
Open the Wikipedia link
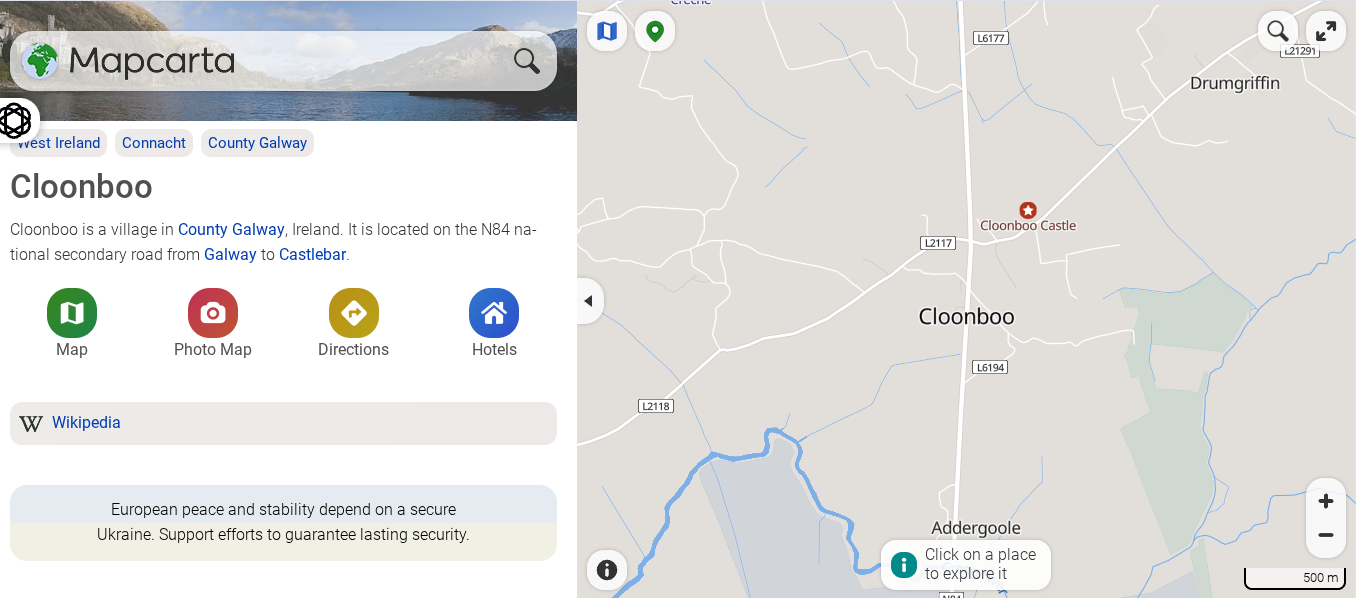[x=86, y=423]
